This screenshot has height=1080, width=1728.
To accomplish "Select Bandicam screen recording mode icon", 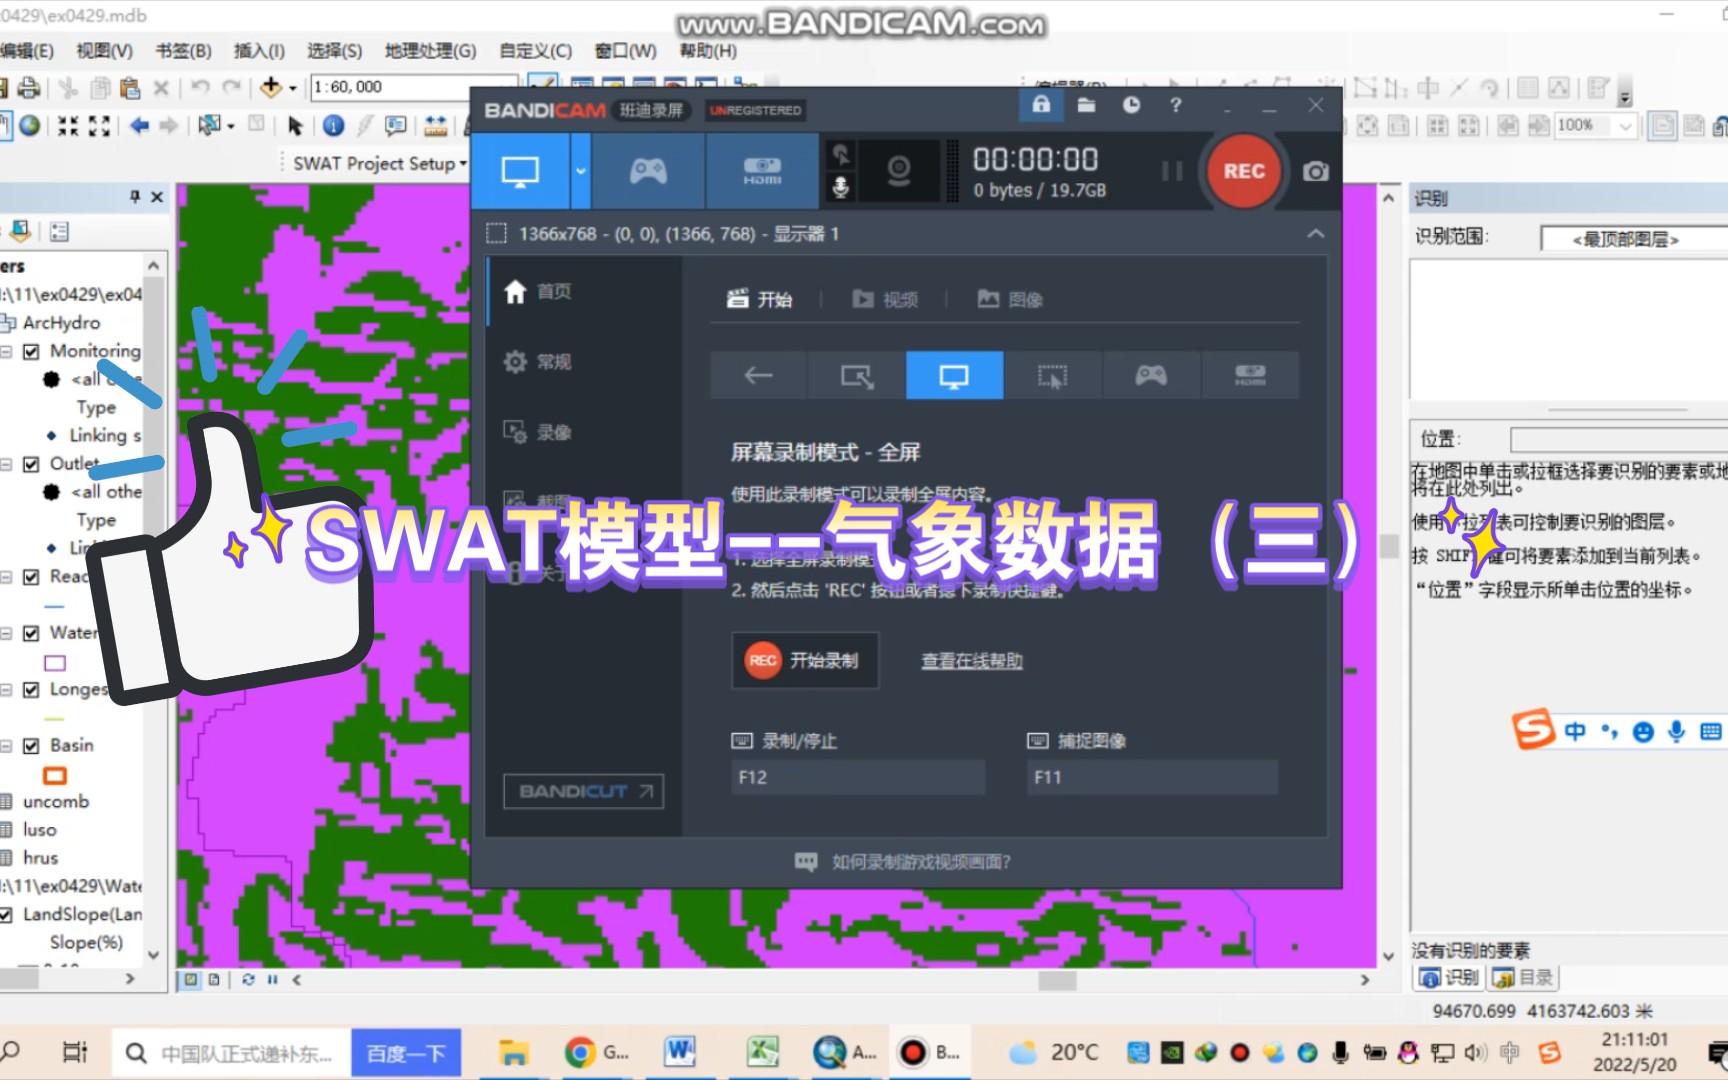I will (520, 171).
